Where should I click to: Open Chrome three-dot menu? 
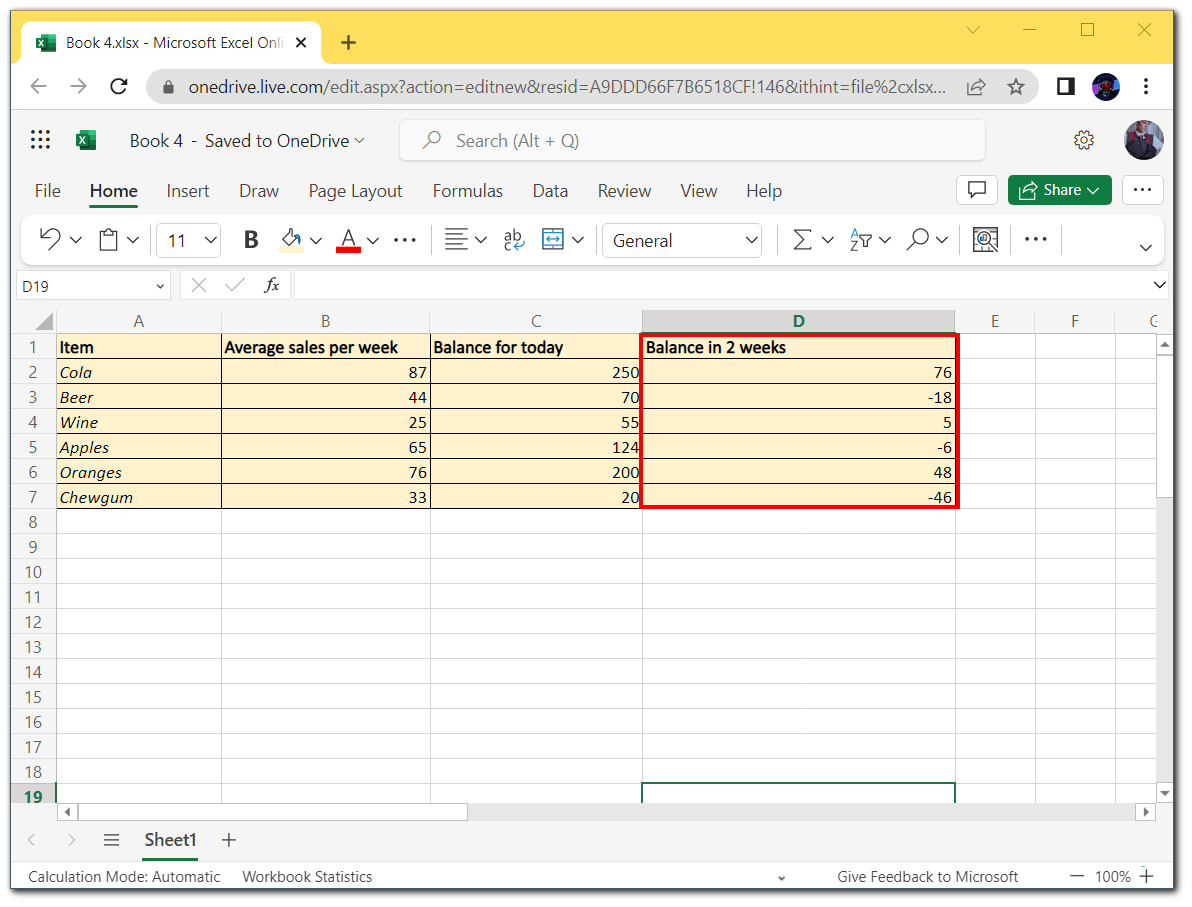[x=1146, y=87]
